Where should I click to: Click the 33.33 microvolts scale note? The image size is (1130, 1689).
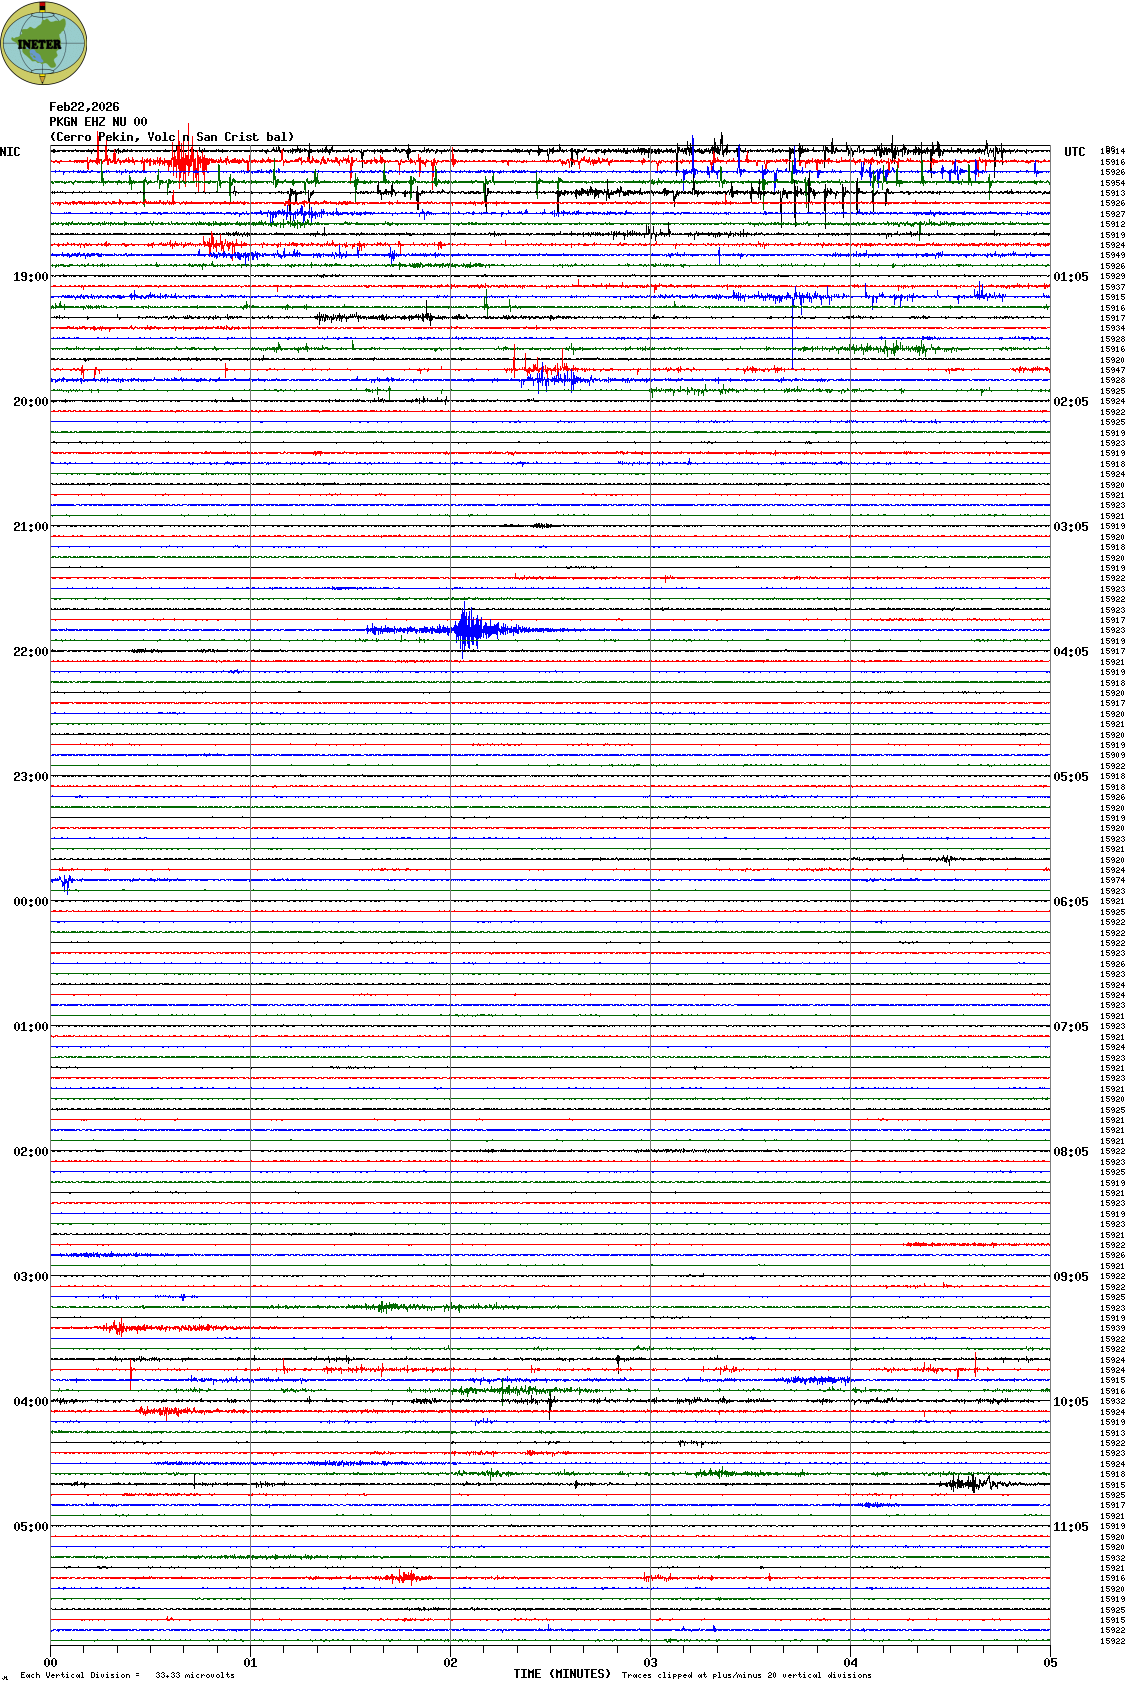coord(194,1675)
